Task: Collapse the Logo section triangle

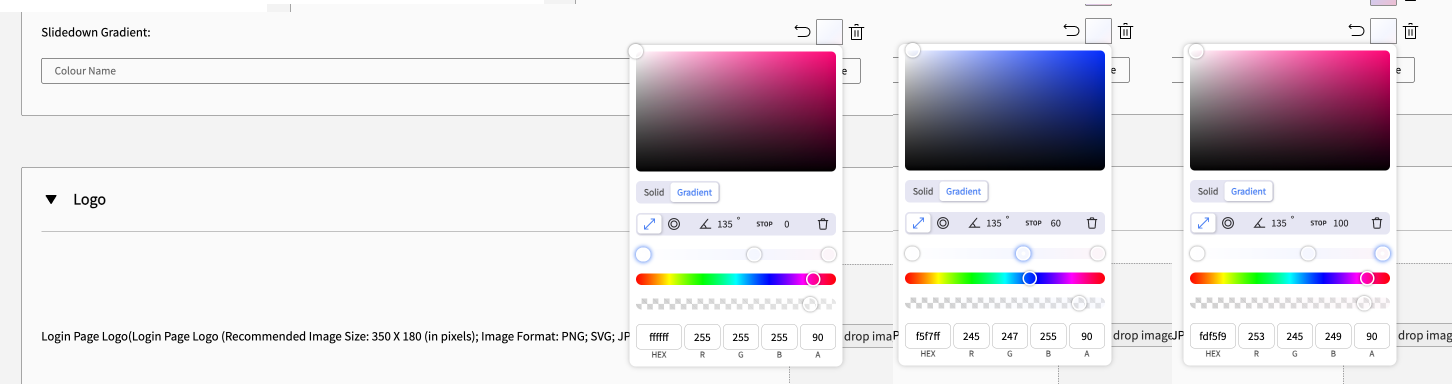Action: click(51, 200)
